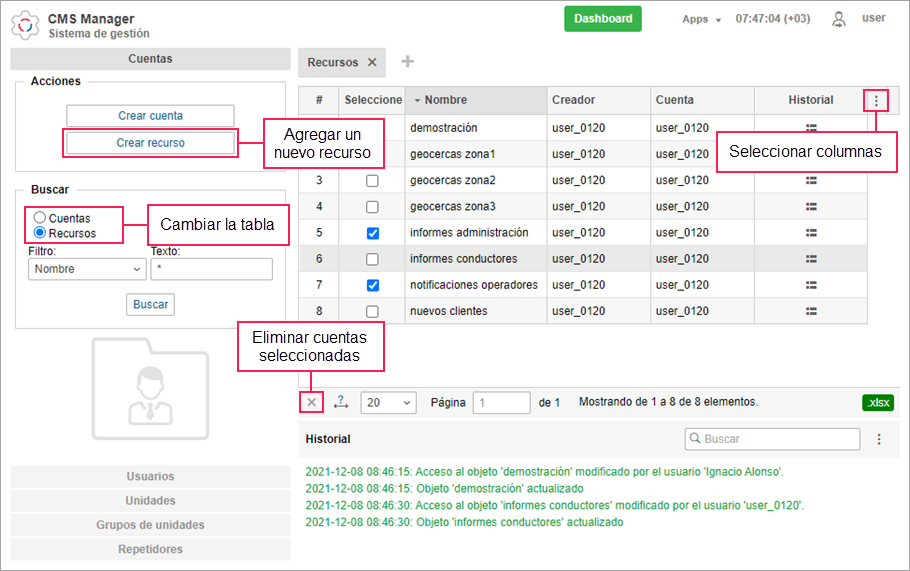
Task: Click the Buscar search button
Action: point(150,305)
